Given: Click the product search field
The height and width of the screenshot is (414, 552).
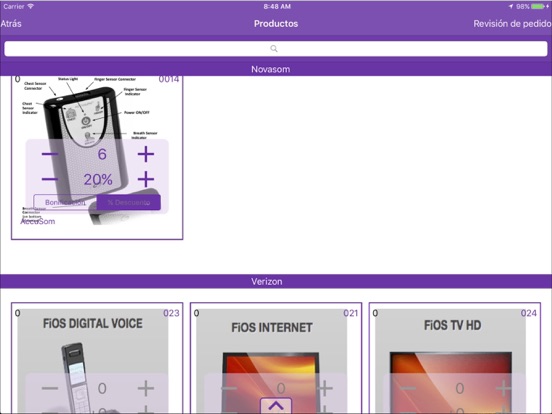Looking at the screenshot, I should pos(276,49).
